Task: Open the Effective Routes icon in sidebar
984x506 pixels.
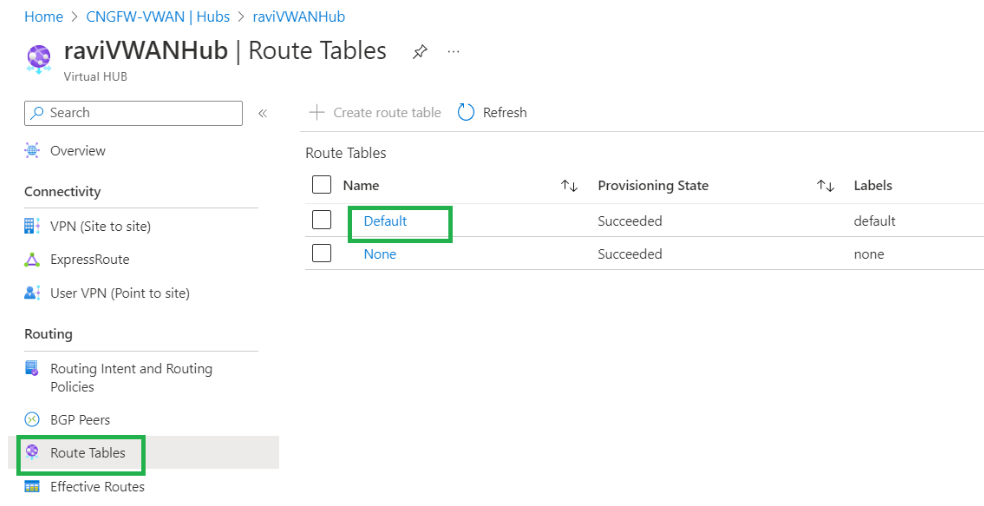Action: (32, 487)
